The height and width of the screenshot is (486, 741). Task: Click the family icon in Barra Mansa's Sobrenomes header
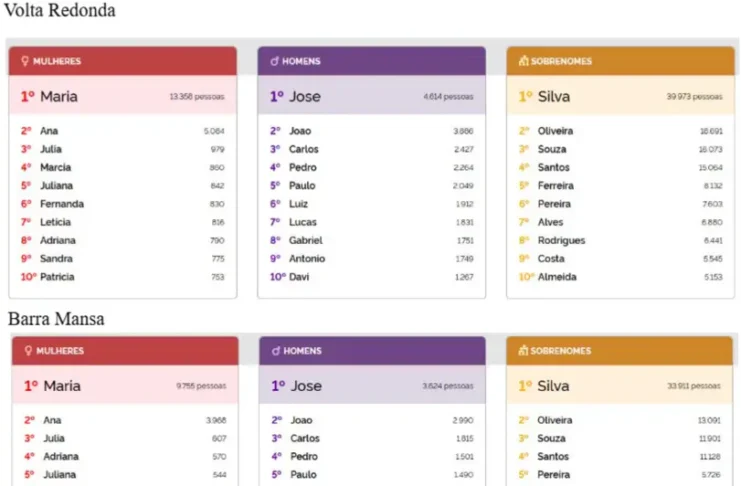pyautogui.click(x=523, y=351)
